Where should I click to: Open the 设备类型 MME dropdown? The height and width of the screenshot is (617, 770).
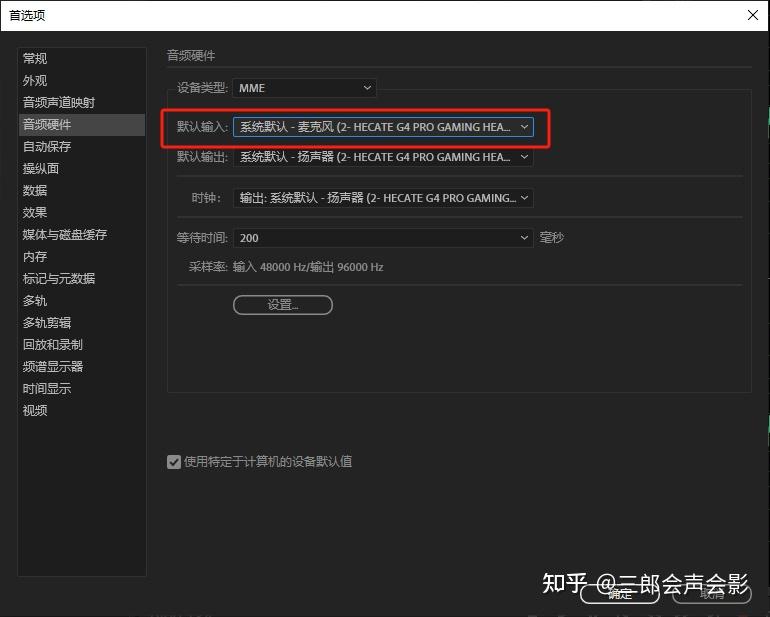point(304,88)
